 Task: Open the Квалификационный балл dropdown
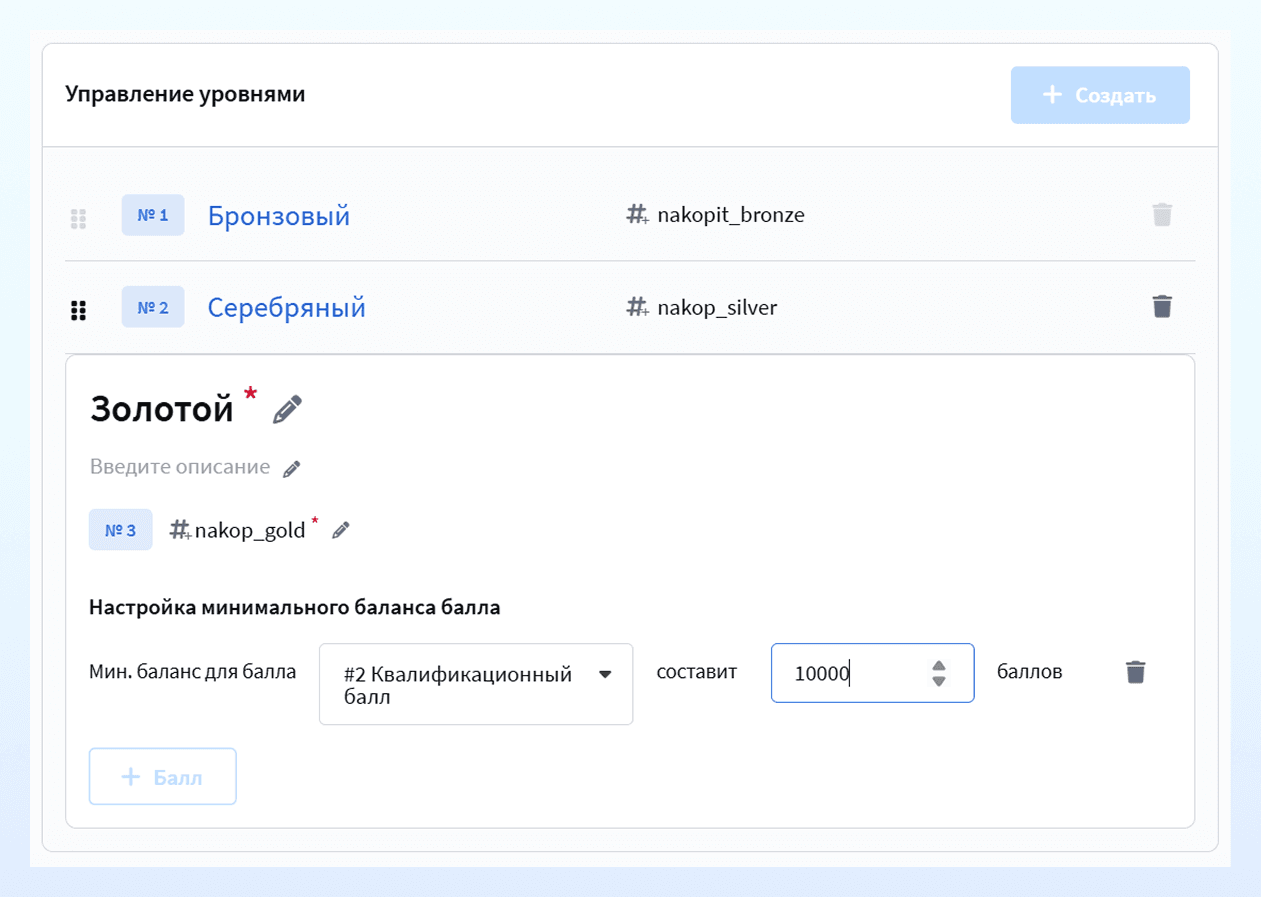point(476,684)
